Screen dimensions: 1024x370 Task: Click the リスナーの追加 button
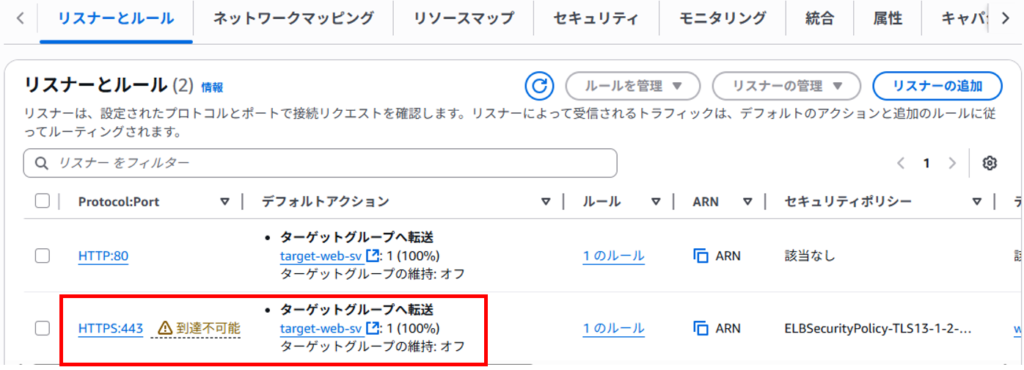pos(937,86)
